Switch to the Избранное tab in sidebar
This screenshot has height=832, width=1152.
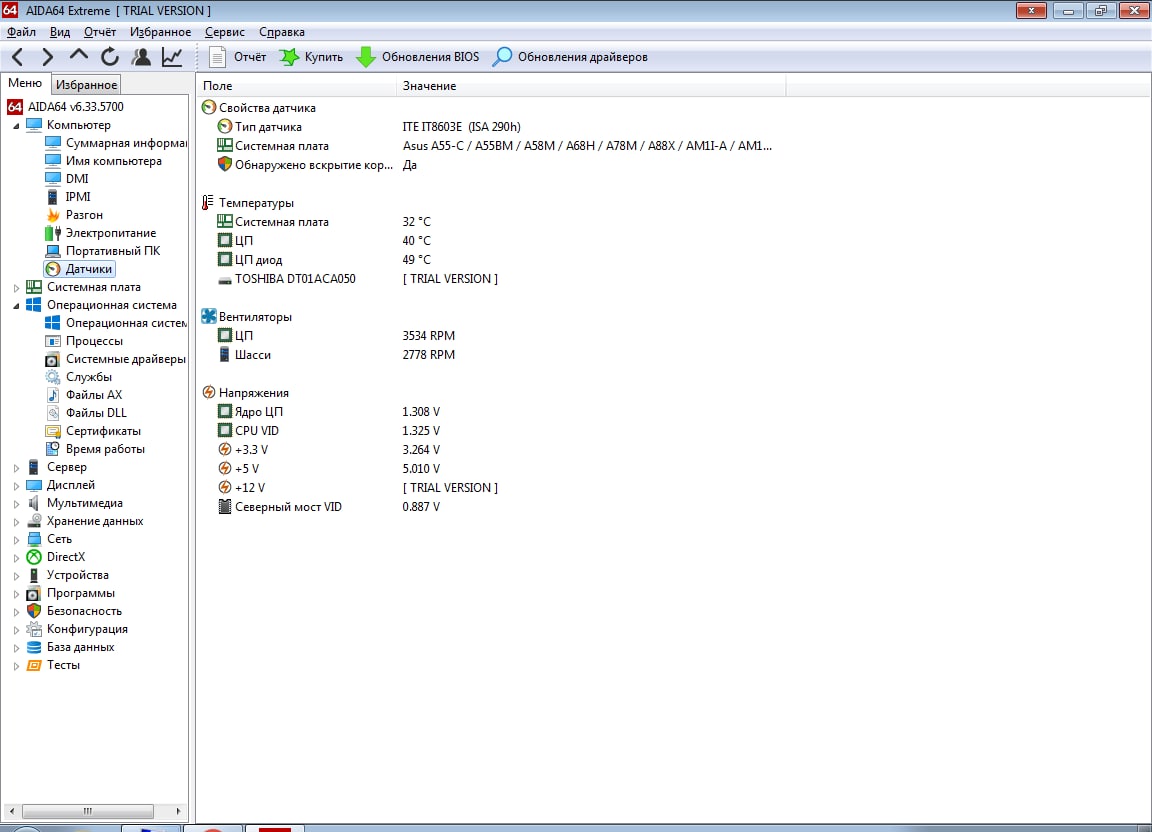tap(87, 85)
